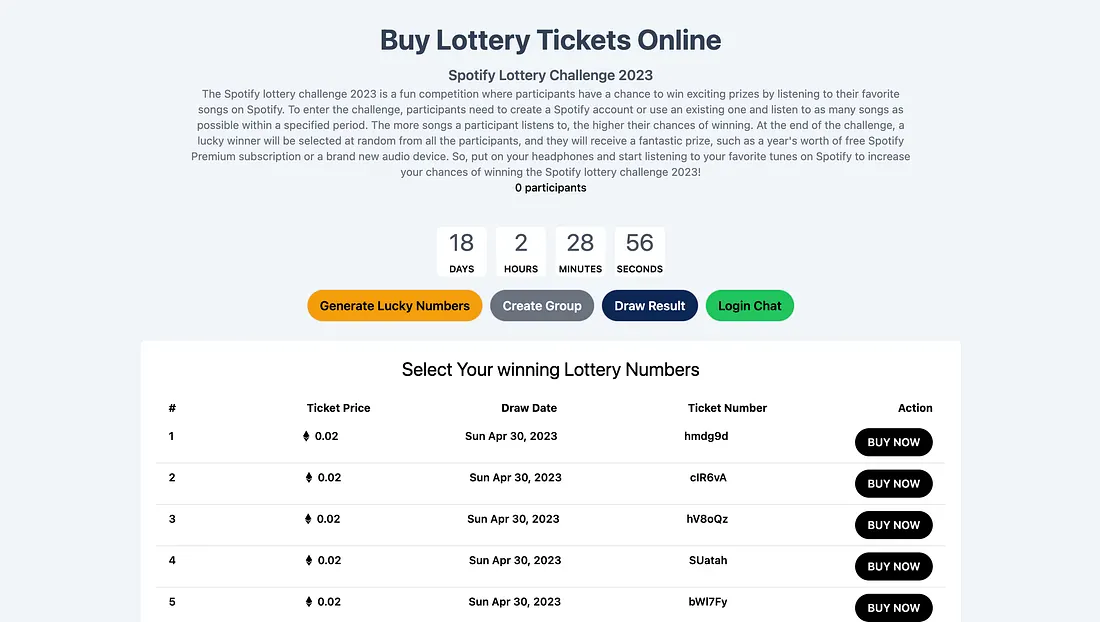Viewport: 1100px width, 622px height.
Task: Click the Ethereum icon in row 1
Action: [x=306, y=436]
